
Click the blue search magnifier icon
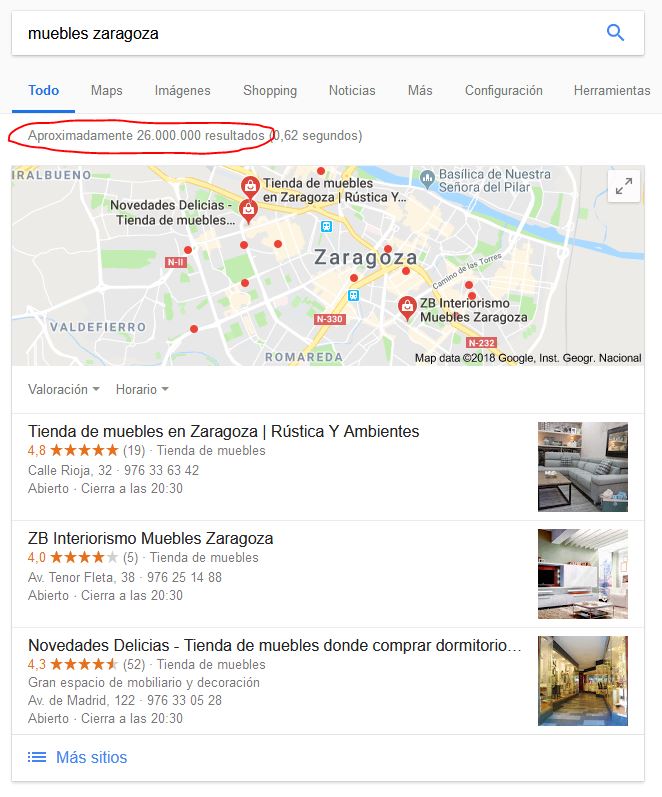coord(615,33)
